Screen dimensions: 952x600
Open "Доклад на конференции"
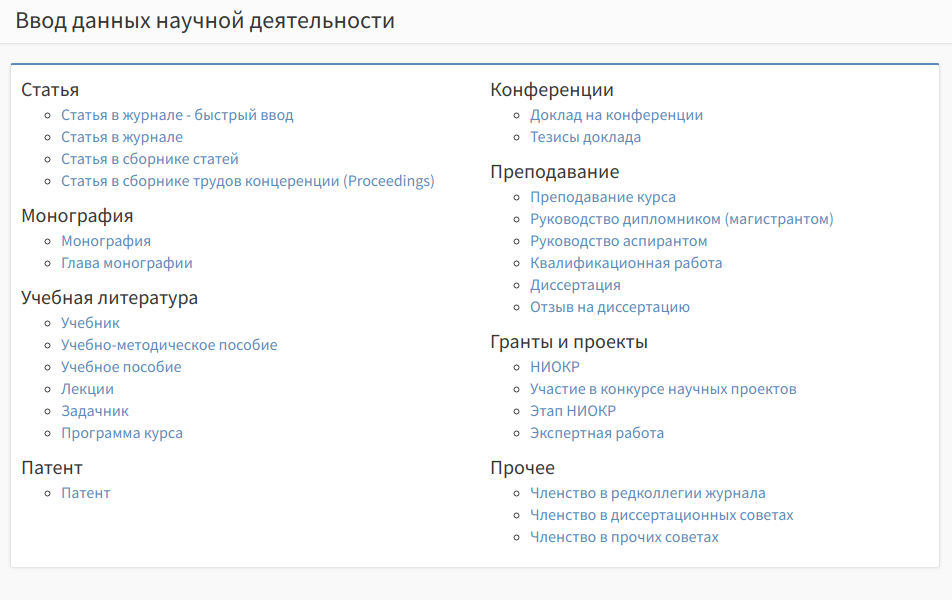pyautogui.click(x=616, y=114)
